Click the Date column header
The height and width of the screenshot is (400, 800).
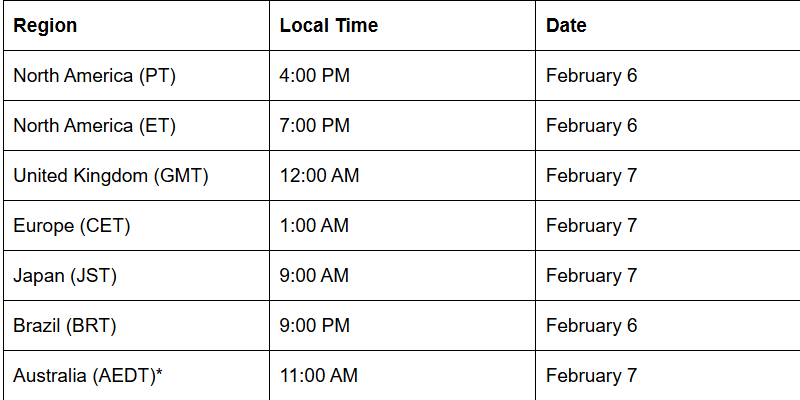(566, 26)
